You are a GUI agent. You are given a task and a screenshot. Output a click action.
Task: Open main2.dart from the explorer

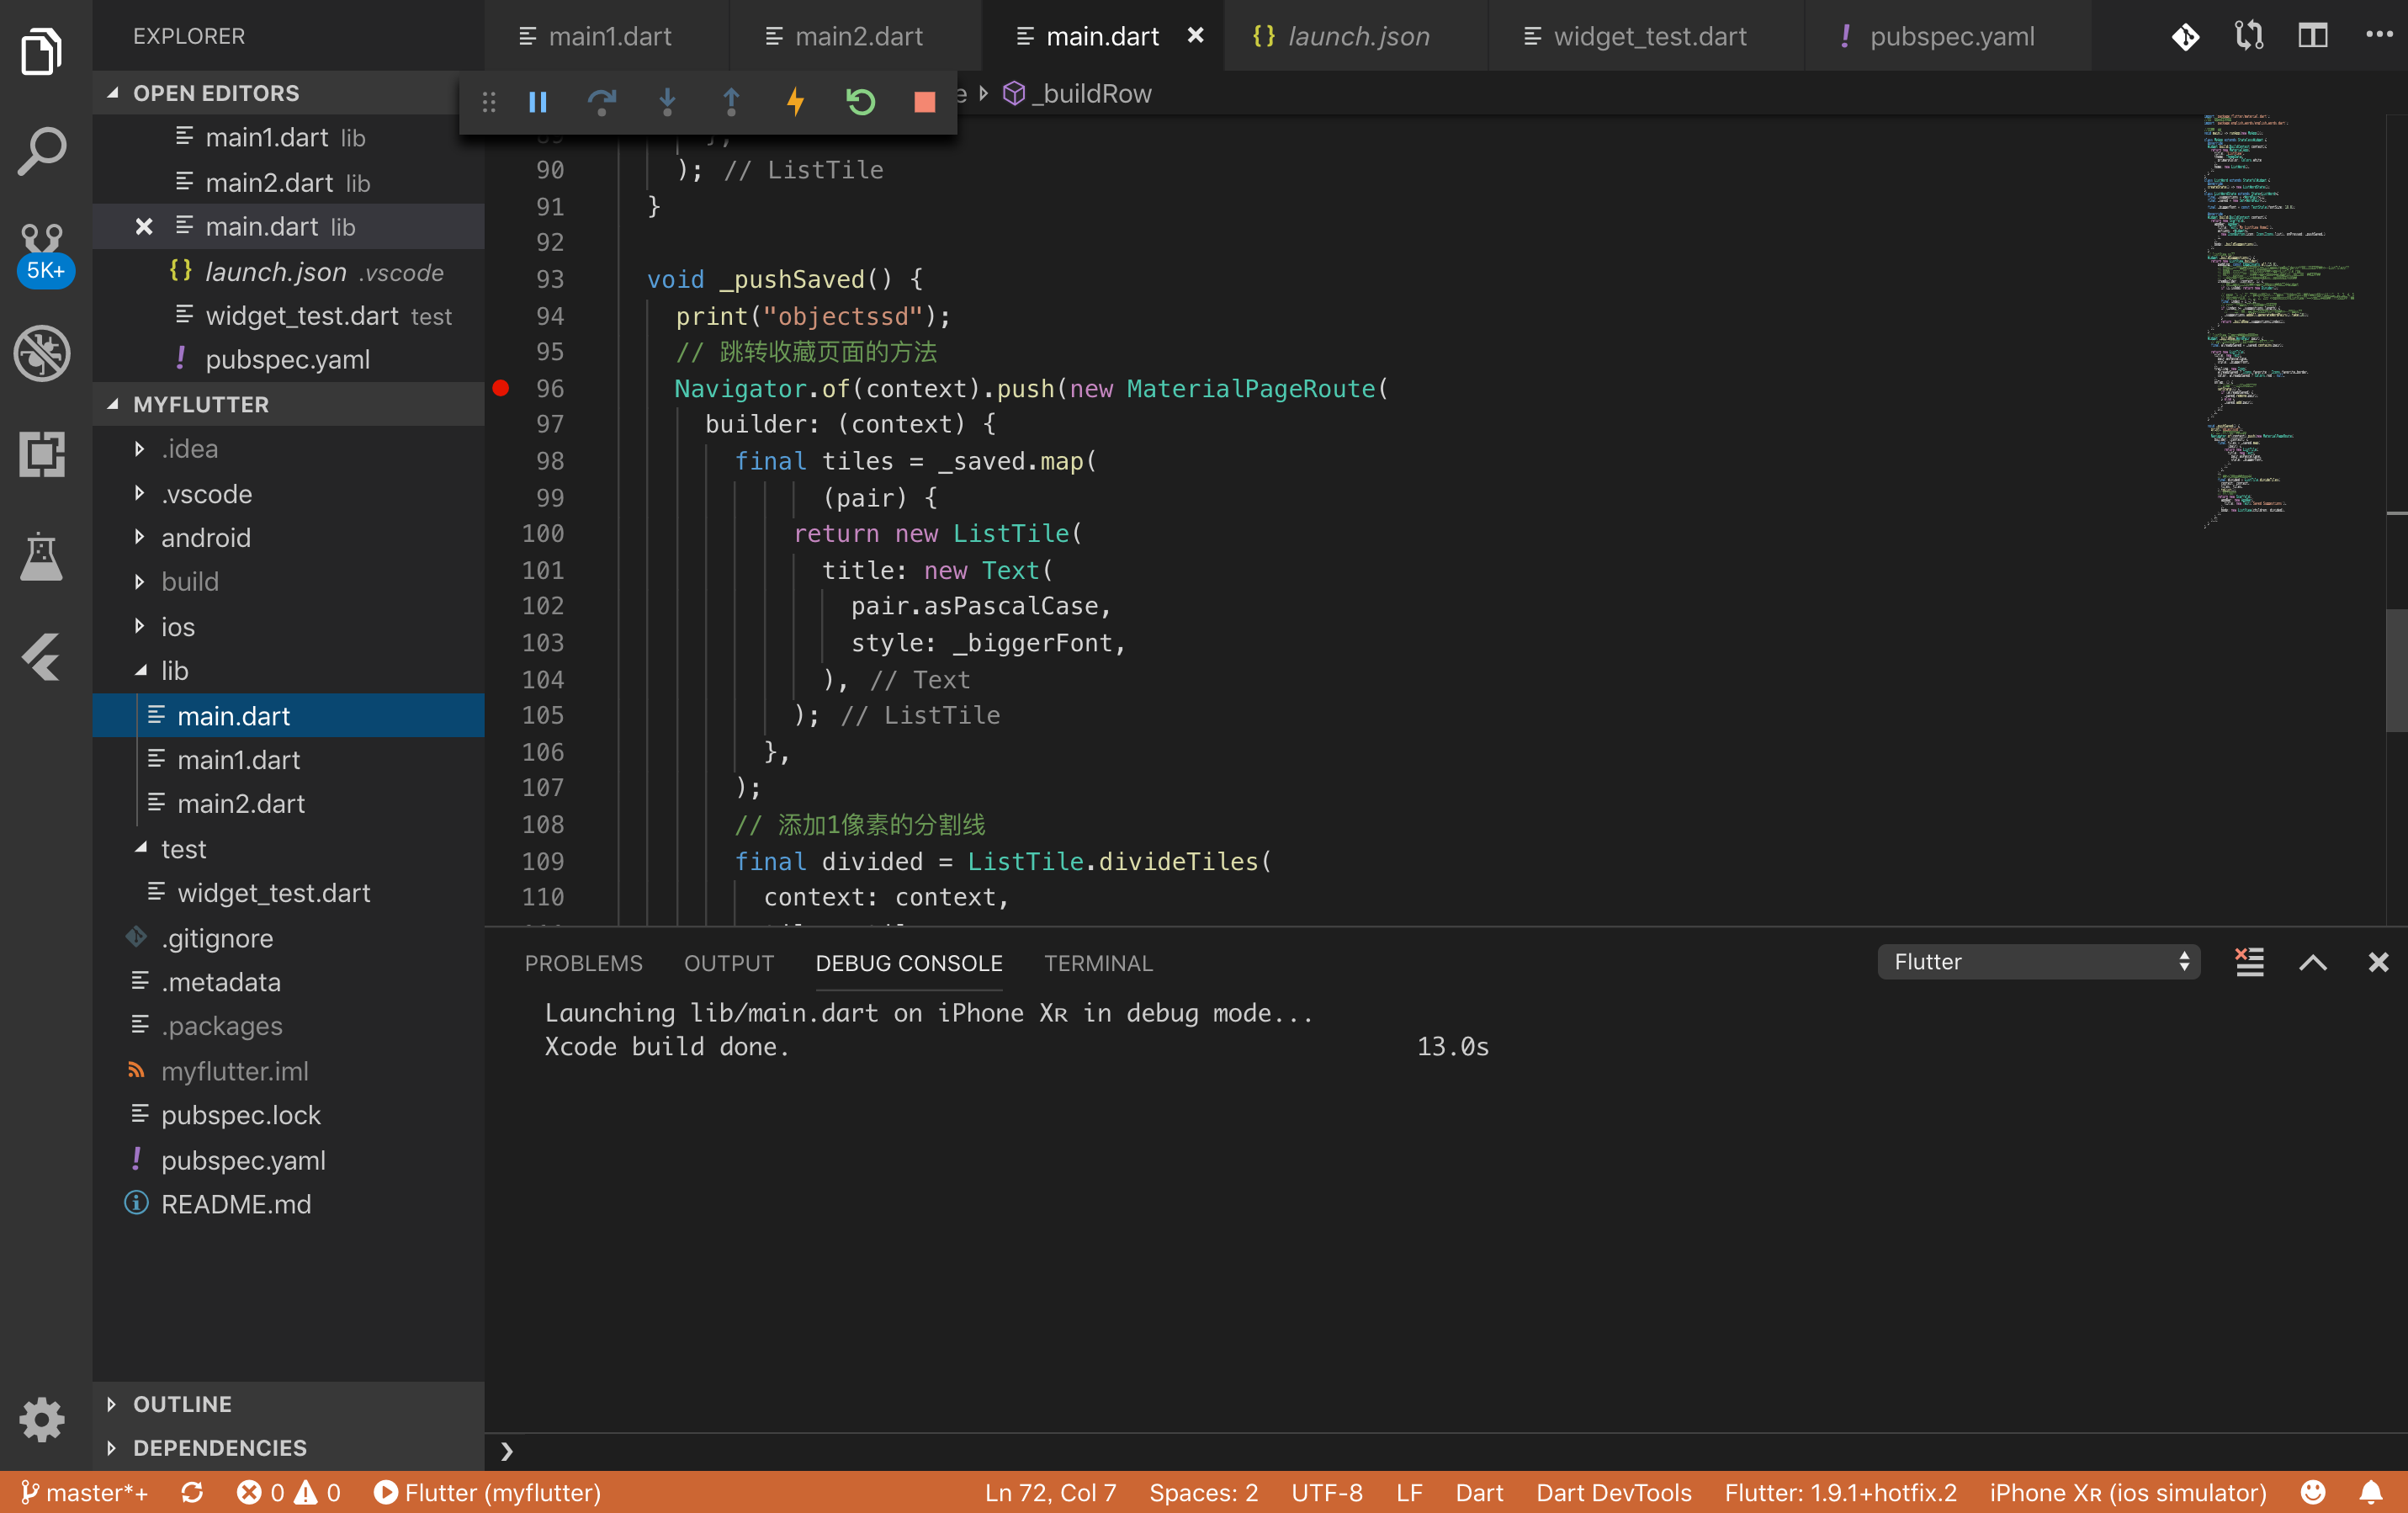(x=240, y=803)
